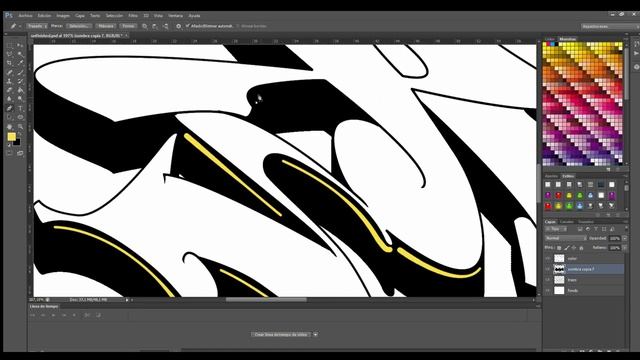This screenshot has width=640, height=360.
Task: Select the Path Selection tool
Action: click(x=10, y=117)
